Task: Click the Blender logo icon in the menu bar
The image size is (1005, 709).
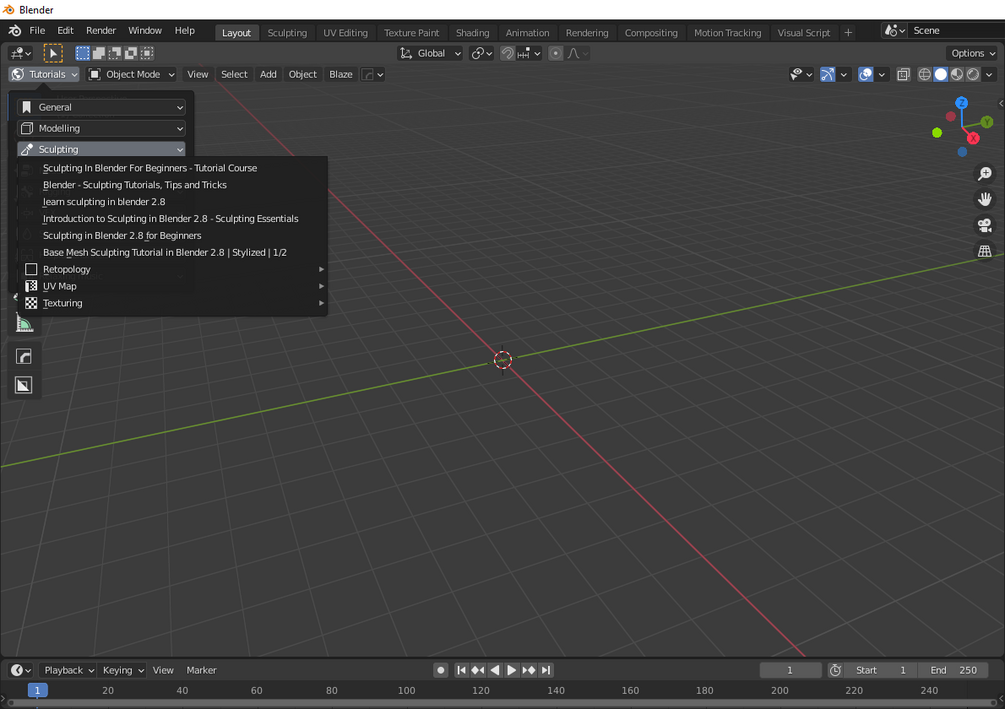Action: click(15, 31)
